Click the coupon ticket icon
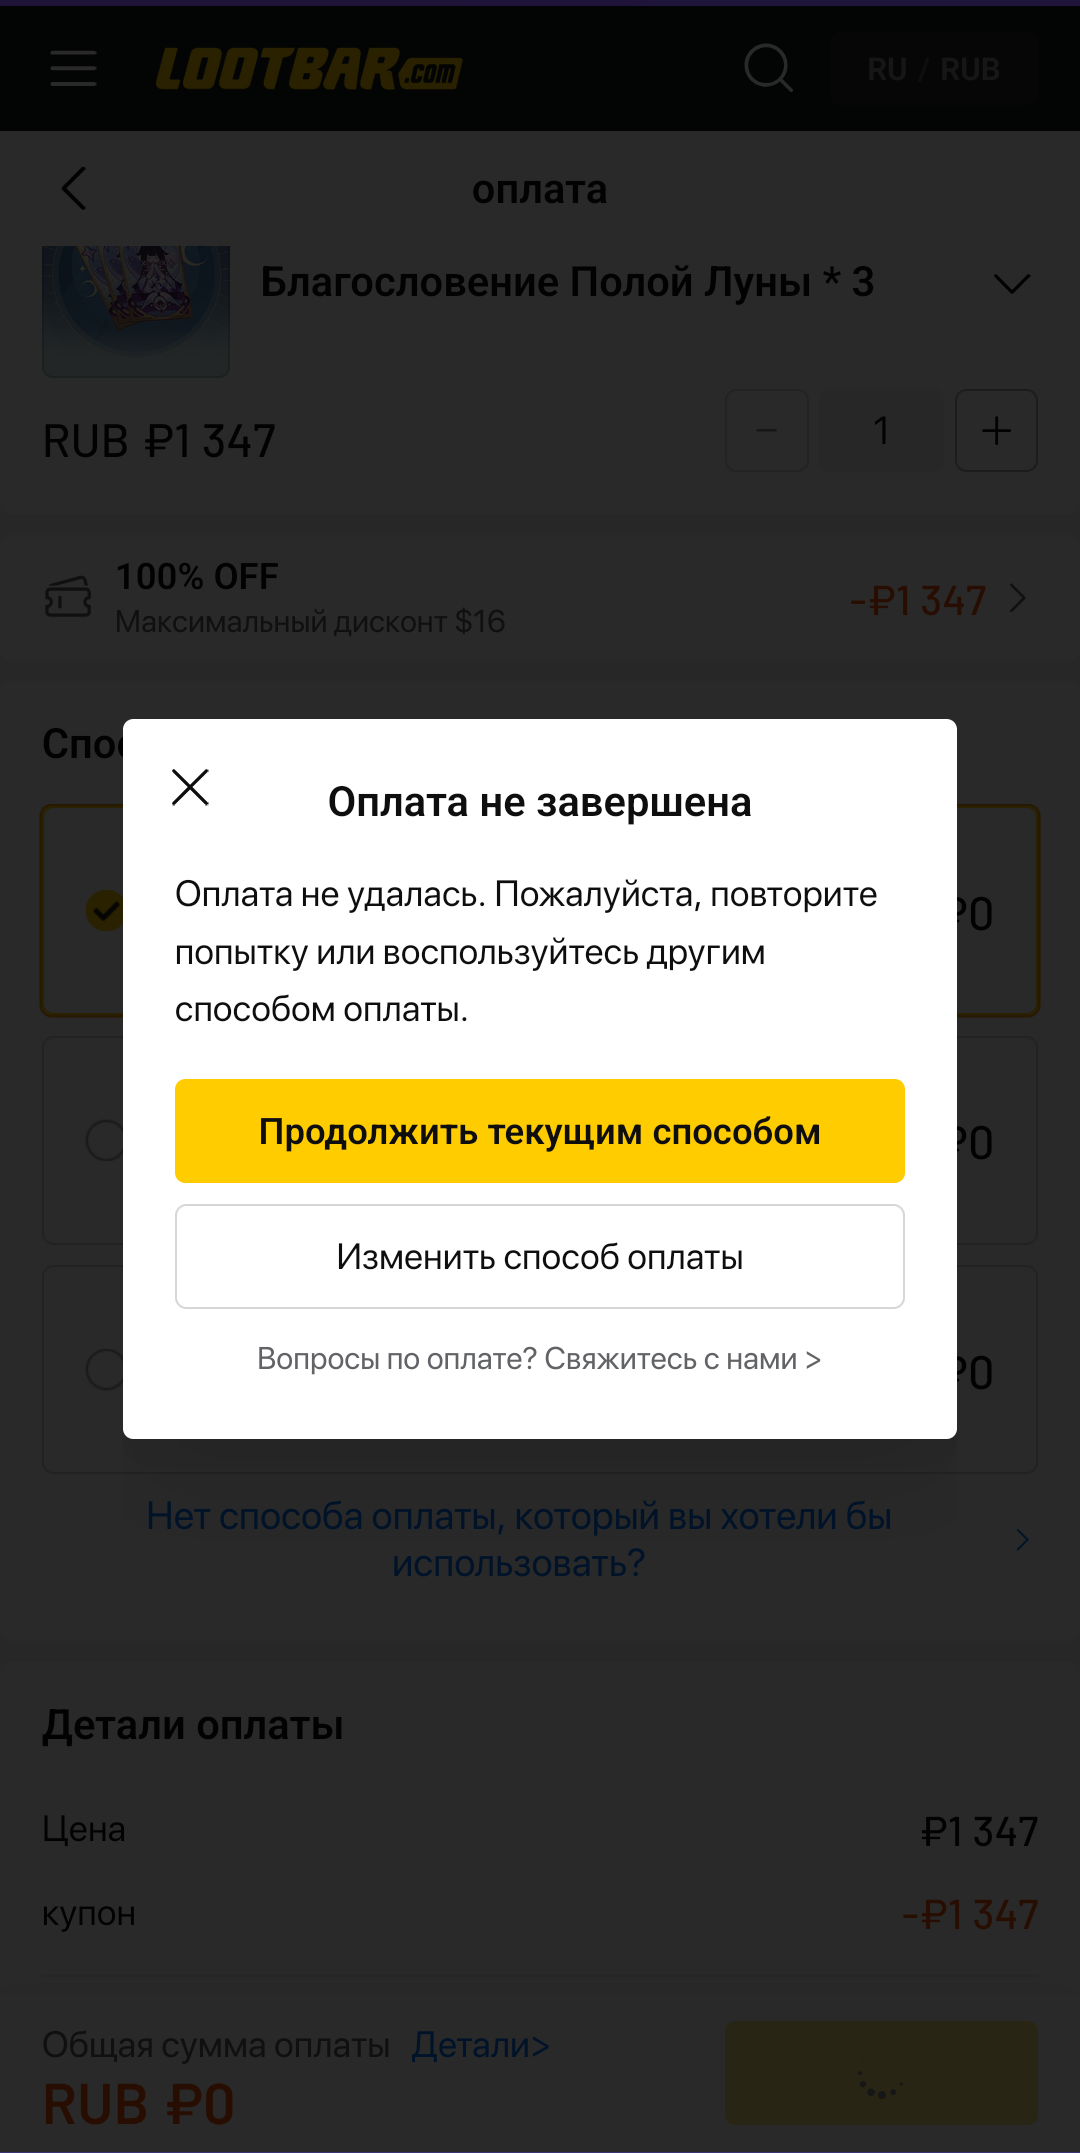 (x=68, y=598)
